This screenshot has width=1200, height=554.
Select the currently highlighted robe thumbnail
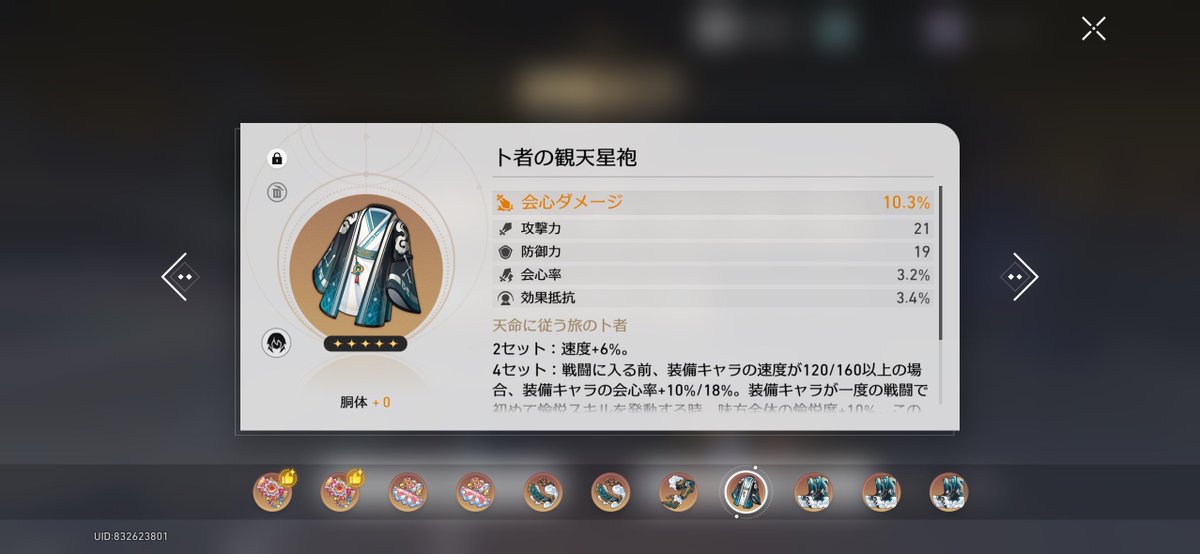pyautogui.click(x=745, y=491)
